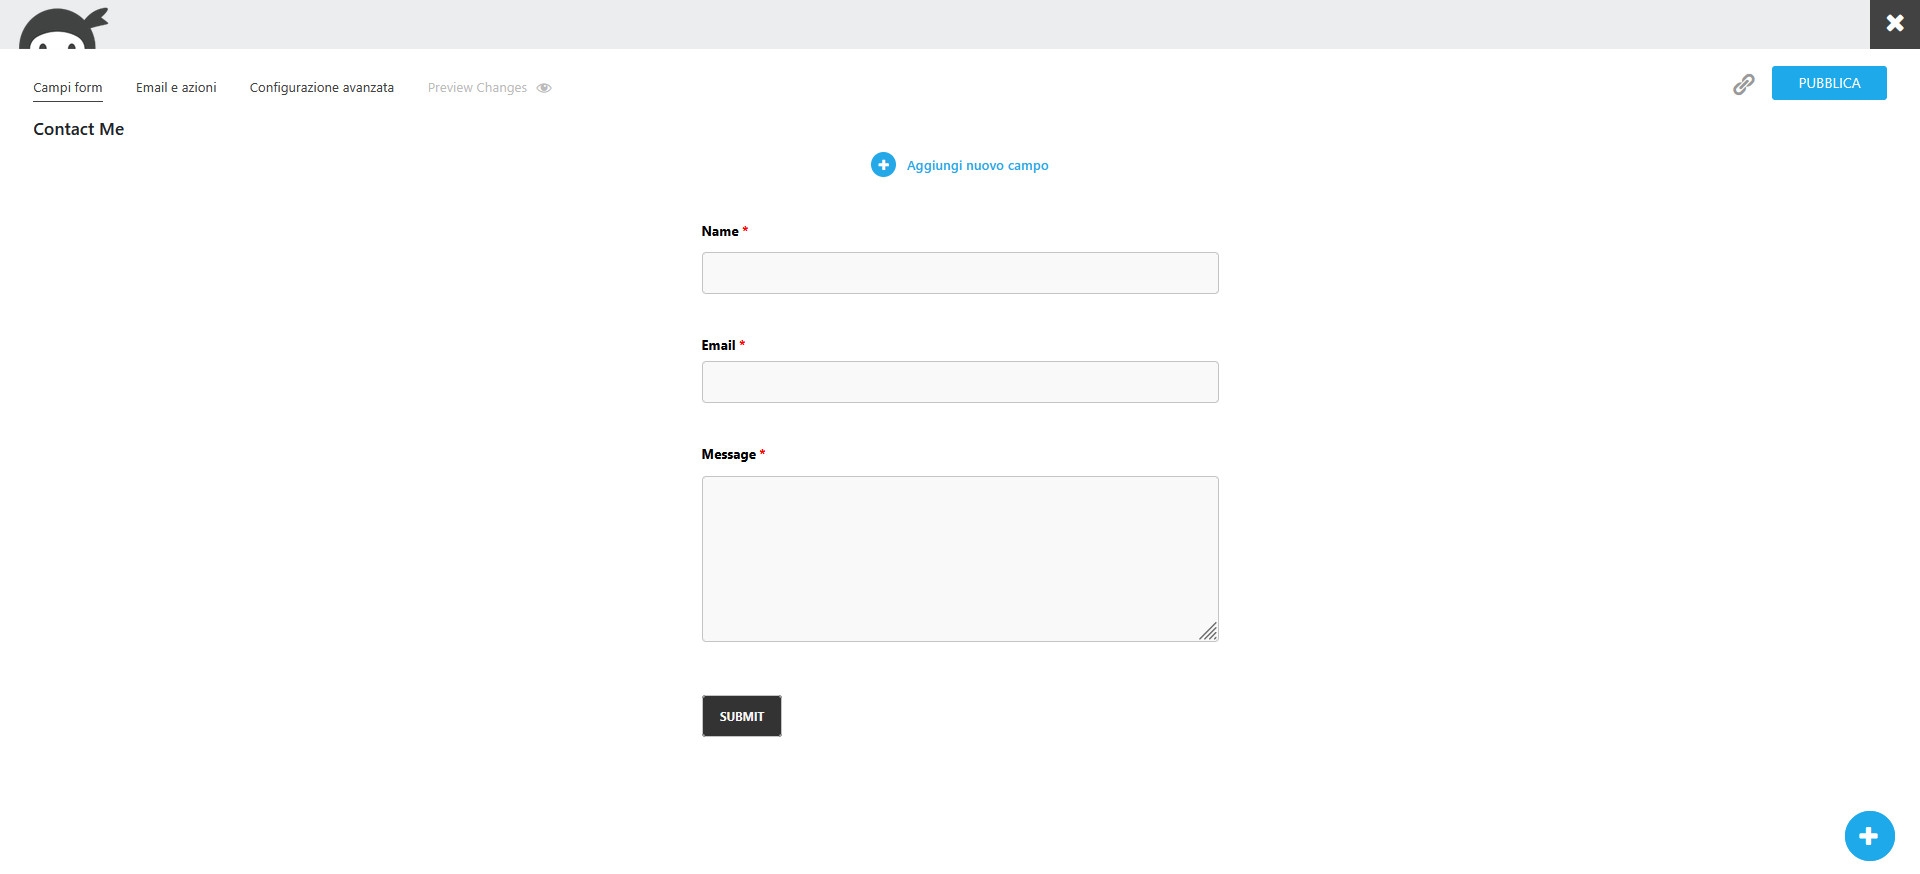Click the Aggiungi nuovo campo link

click(977, 166)
